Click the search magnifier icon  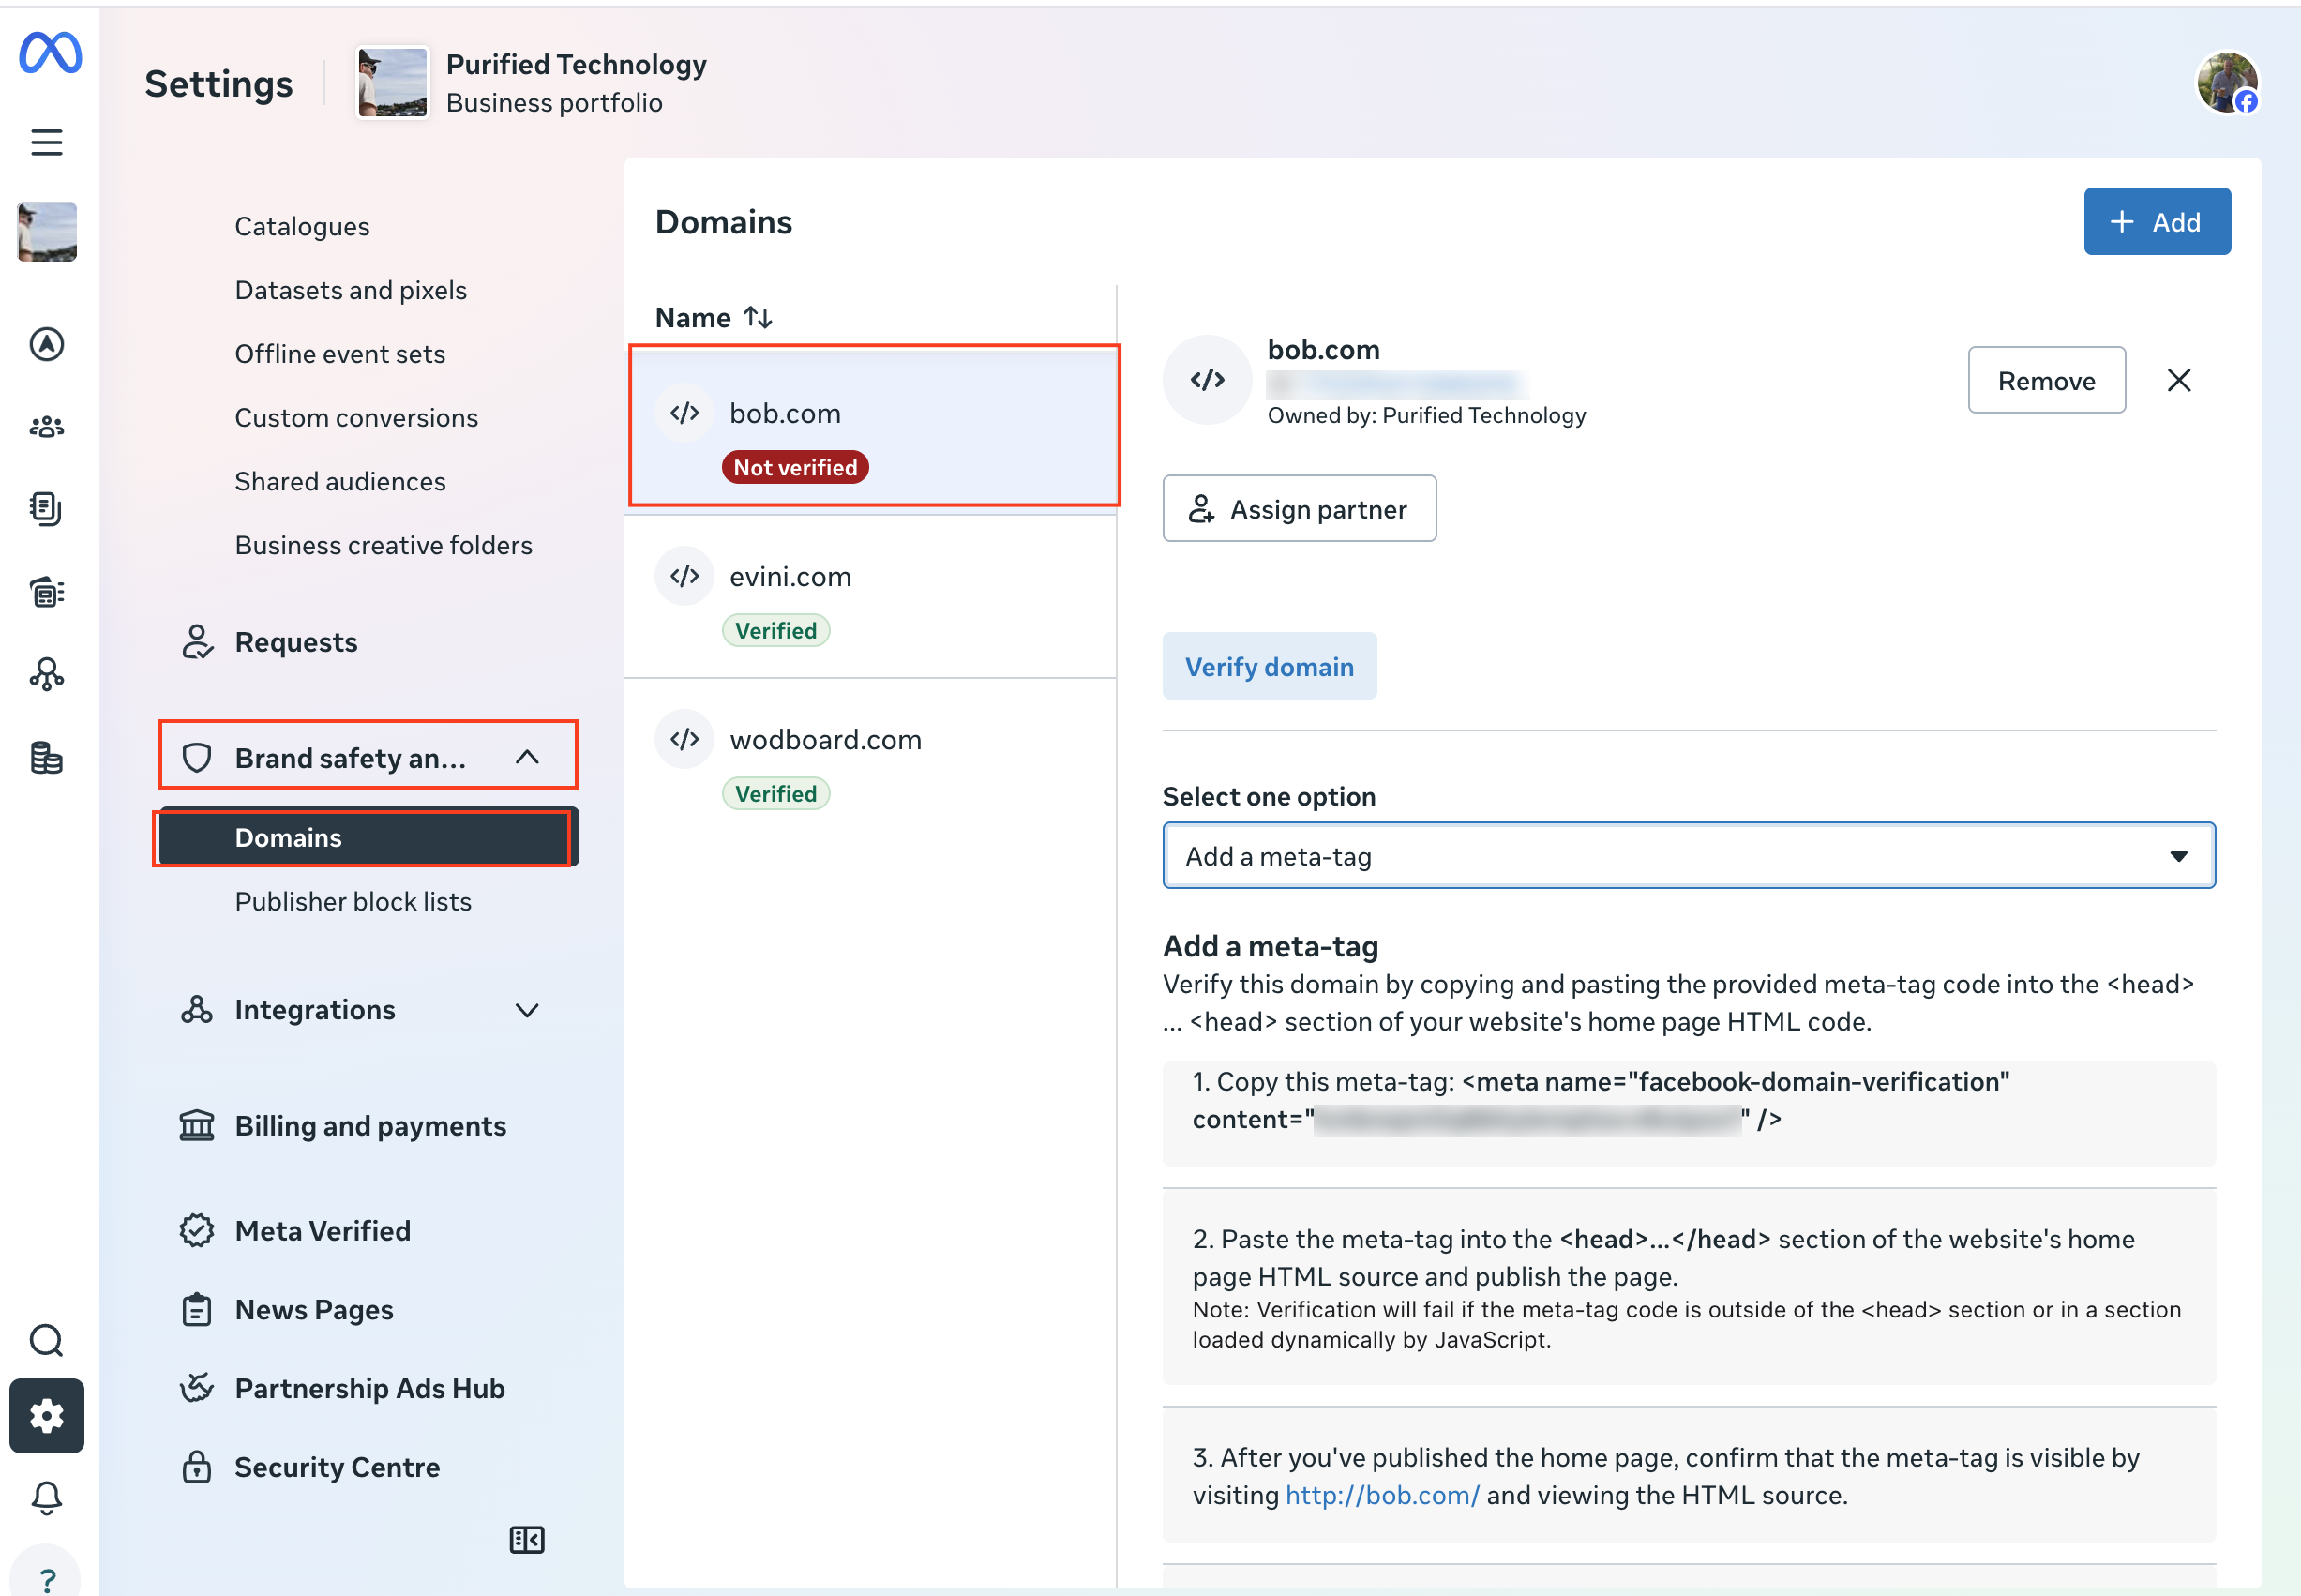pos(47,1340)
